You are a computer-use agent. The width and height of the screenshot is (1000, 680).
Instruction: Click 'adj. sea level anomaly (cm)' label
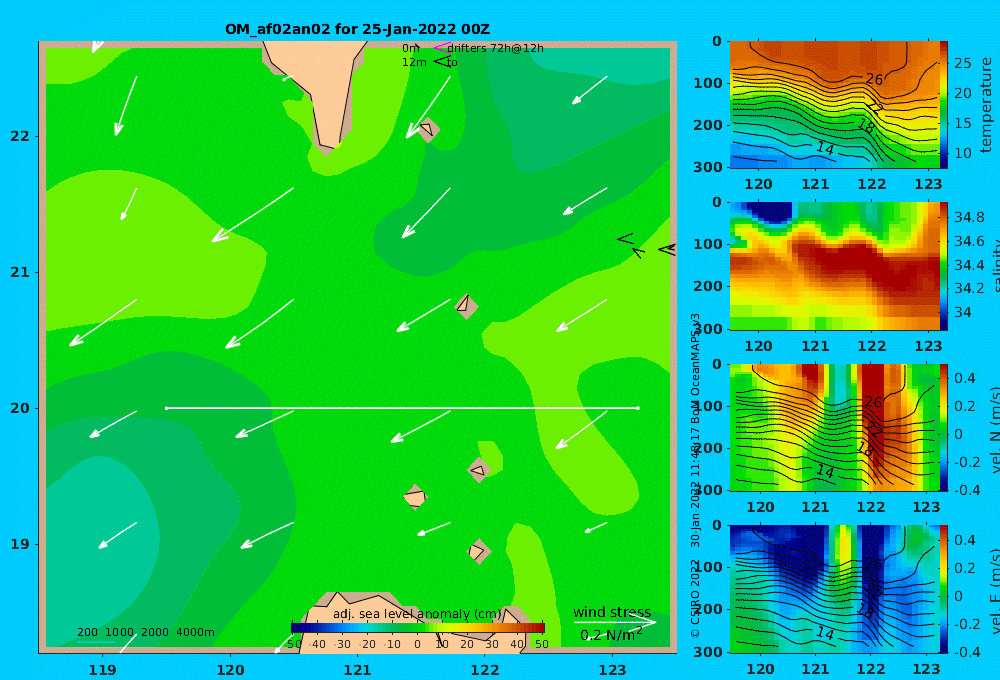coord(417,614)
